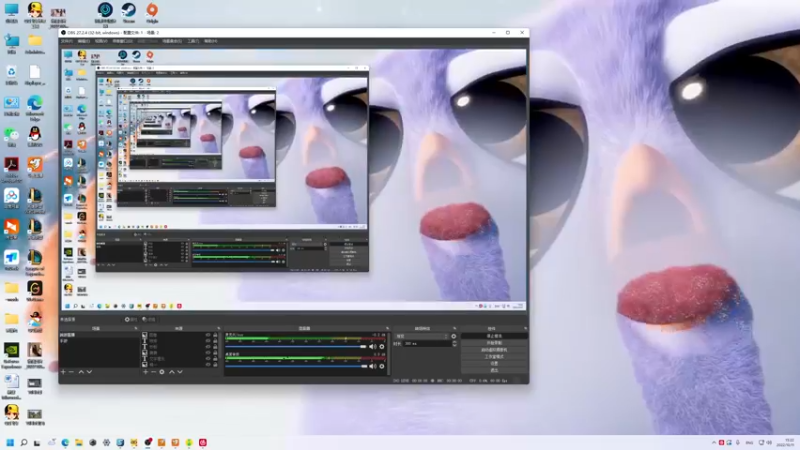Move the selected scene up
800x450 pixels.
(x=81, y=372)
